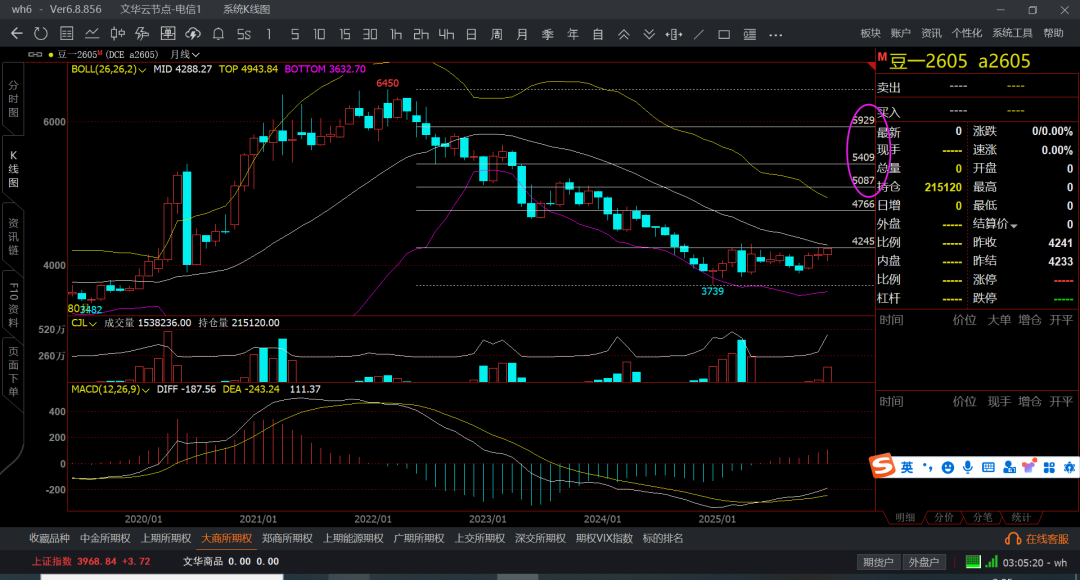Click the 外盘户 account button

point(923,562)
